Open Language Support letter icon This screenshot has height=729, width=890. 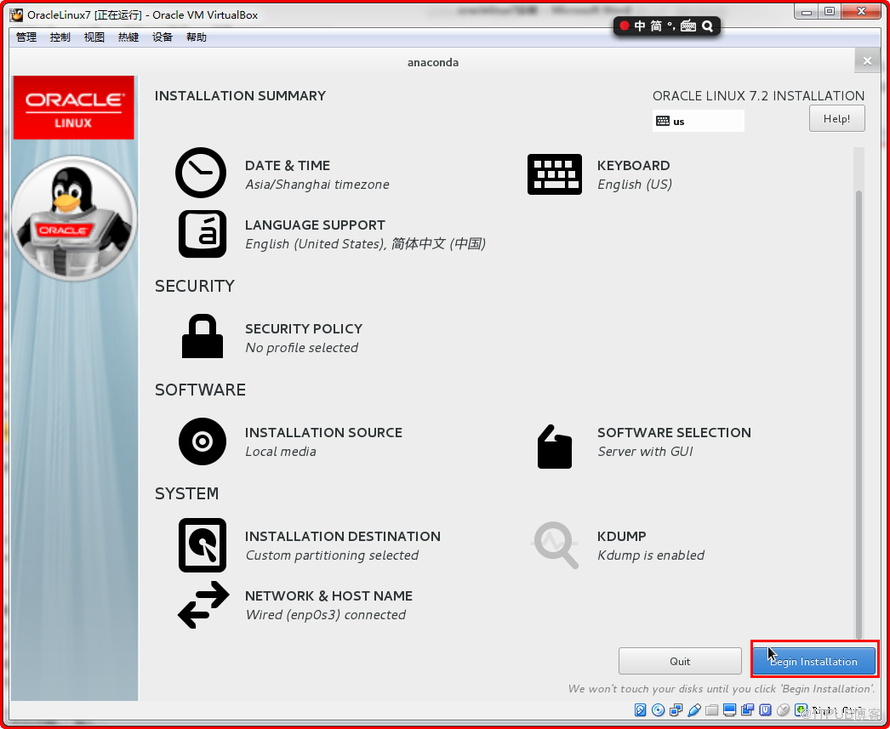203,234
